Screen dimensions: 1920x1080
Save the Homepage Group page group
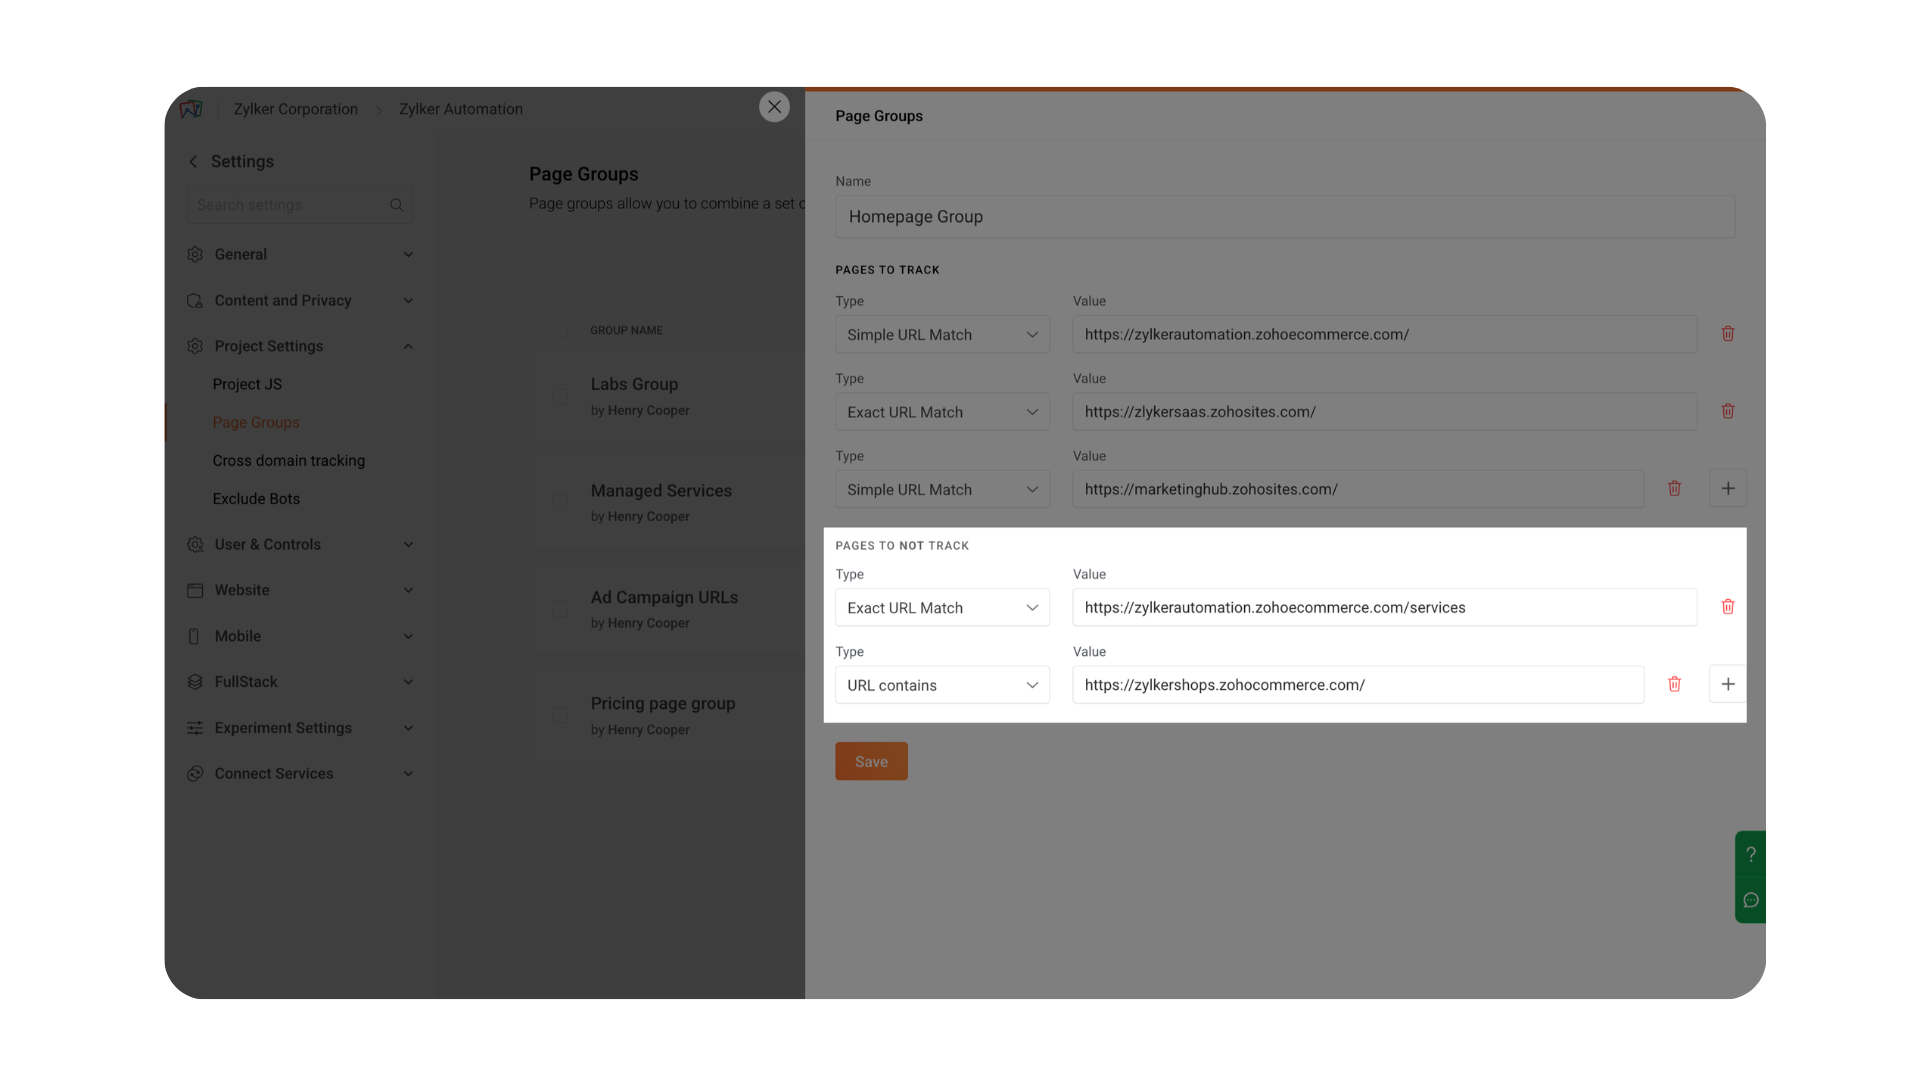coord(871,762)
